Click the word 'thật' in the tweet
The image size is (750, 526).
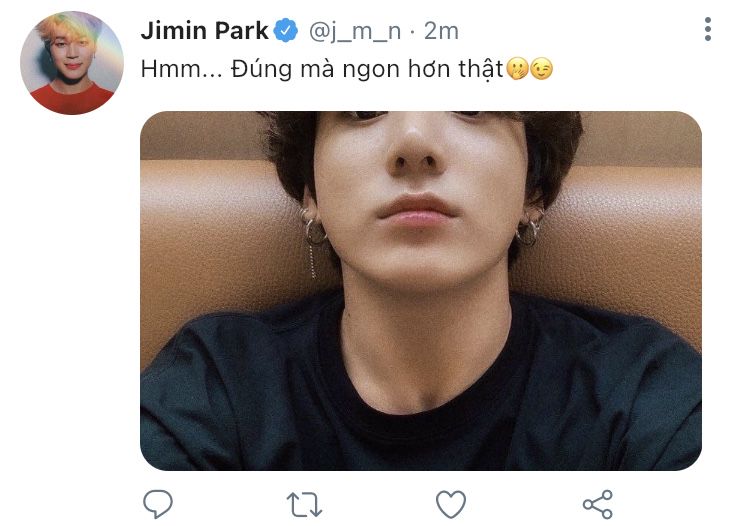pos(484,71)
